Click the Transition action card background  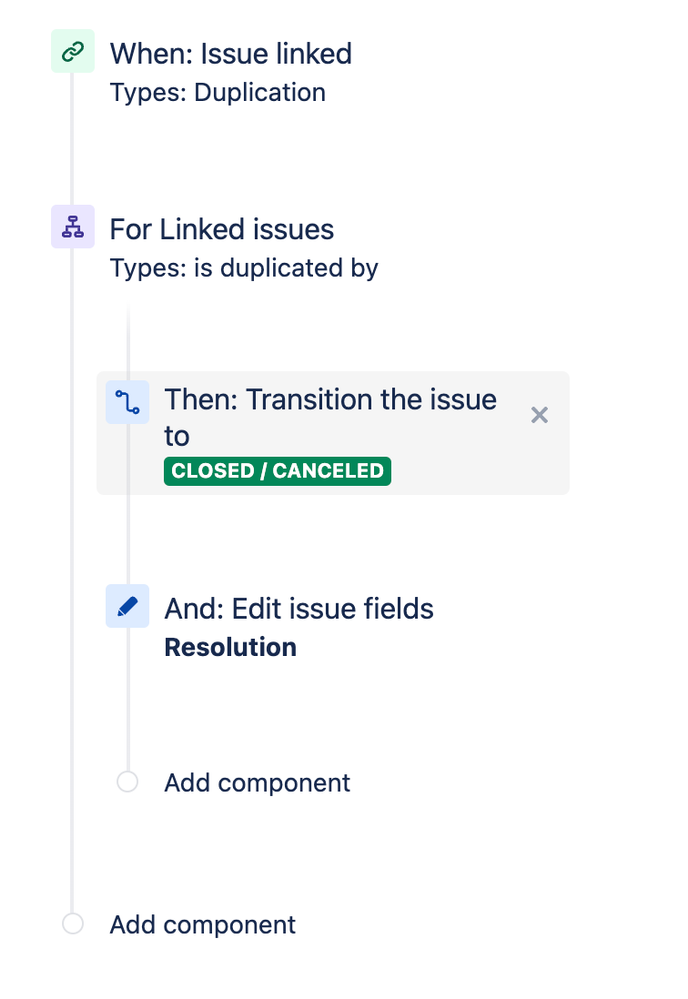(333, 433)
